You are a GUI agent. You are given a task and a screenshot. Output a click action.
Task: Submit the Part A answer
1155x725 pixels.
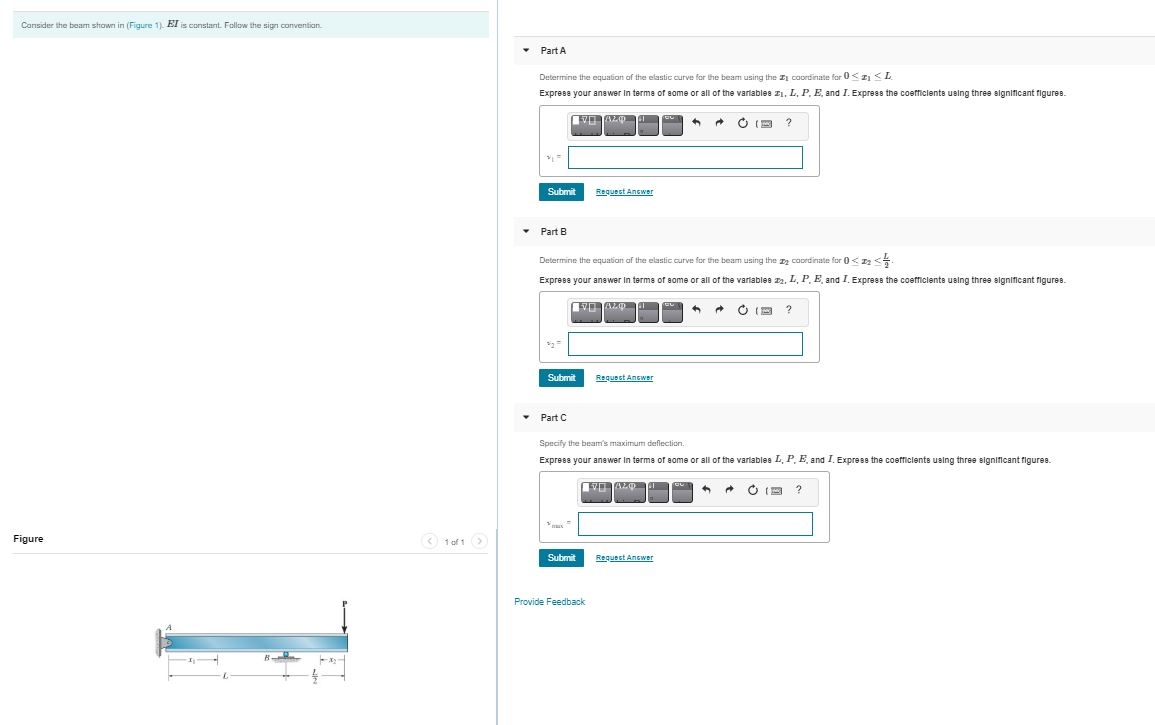(x=561, y=192)
